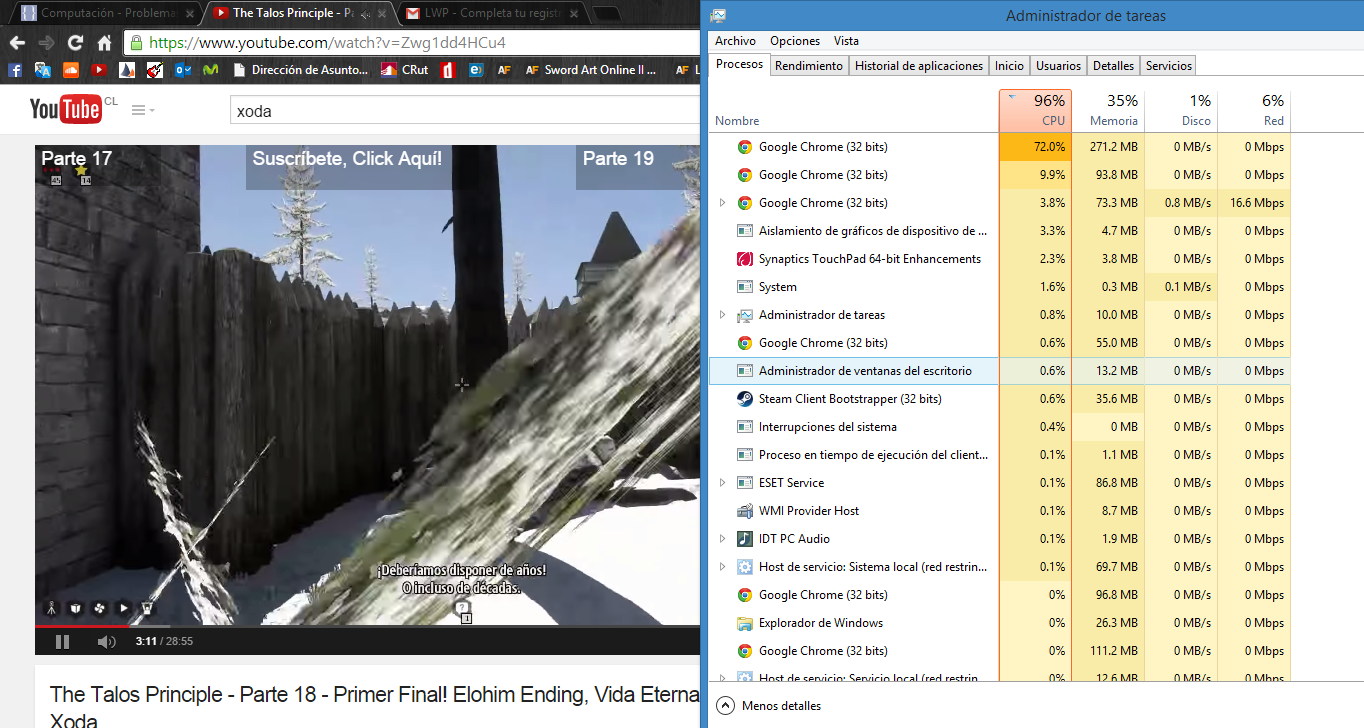Viewport: 1364px width, 728px height.
Task: Open the Google Translate bookmark icon
Action: tap(42, 70)
